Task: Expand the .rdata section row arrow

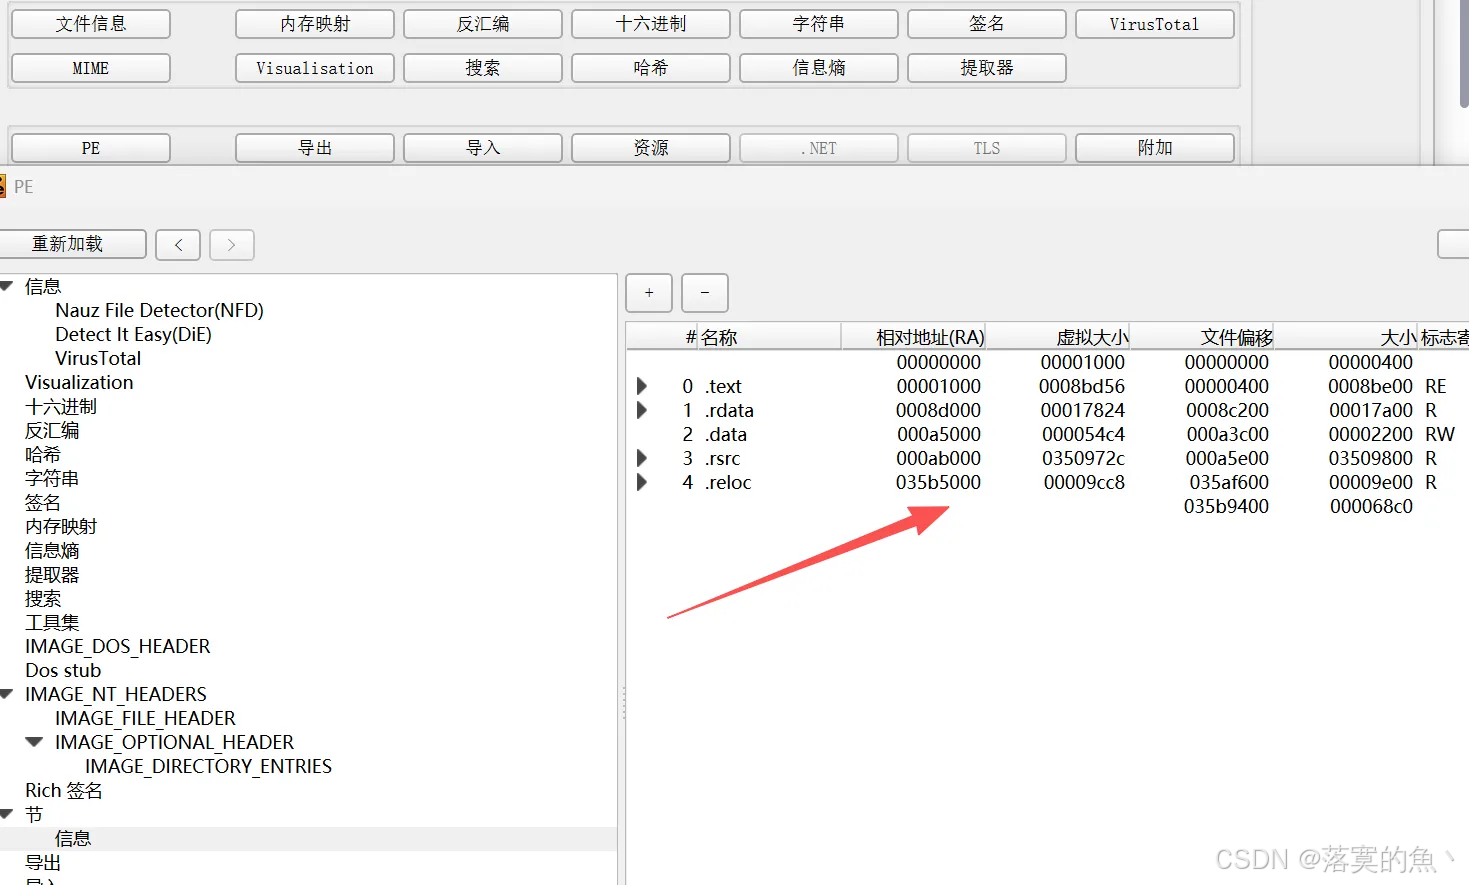Action: [642, 410]
